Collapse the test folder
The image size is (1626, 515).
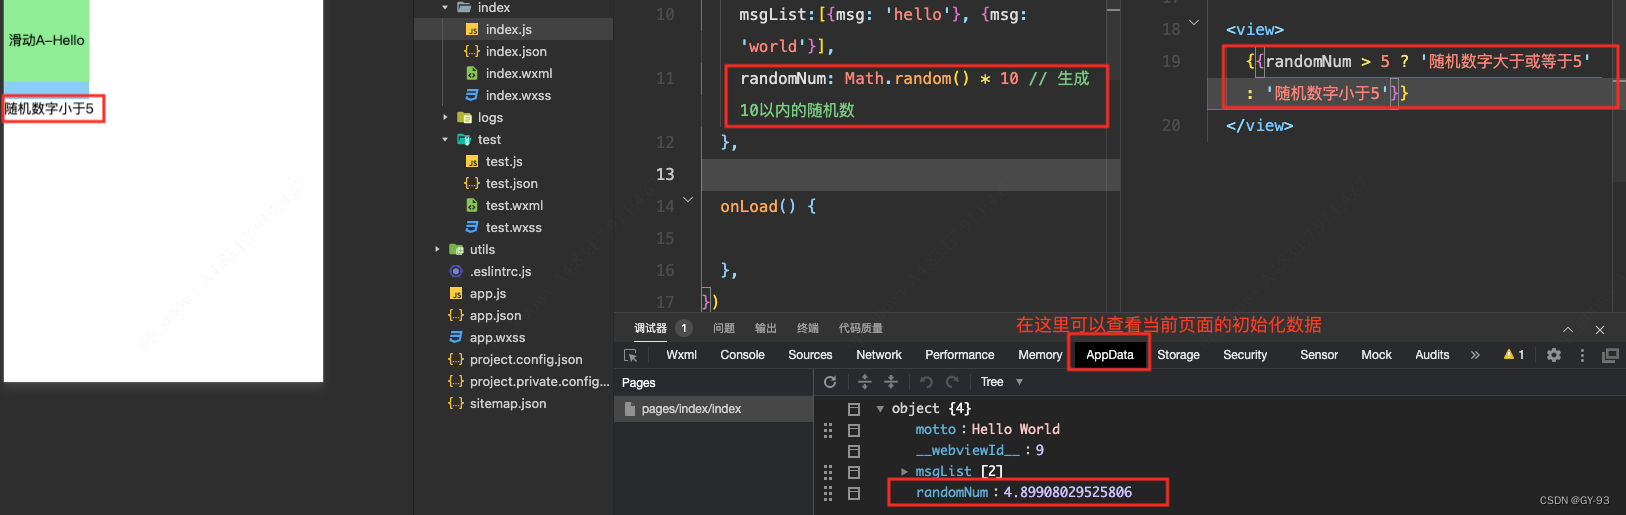[445, 139]
